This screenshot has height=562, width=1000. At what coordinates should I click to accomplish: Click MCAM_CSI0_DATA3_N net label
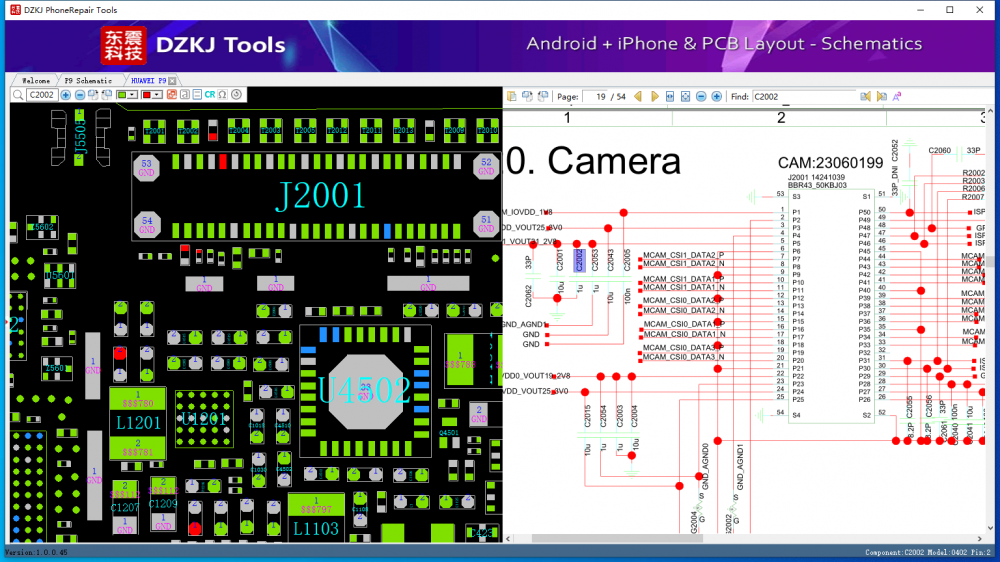[683, 357]
